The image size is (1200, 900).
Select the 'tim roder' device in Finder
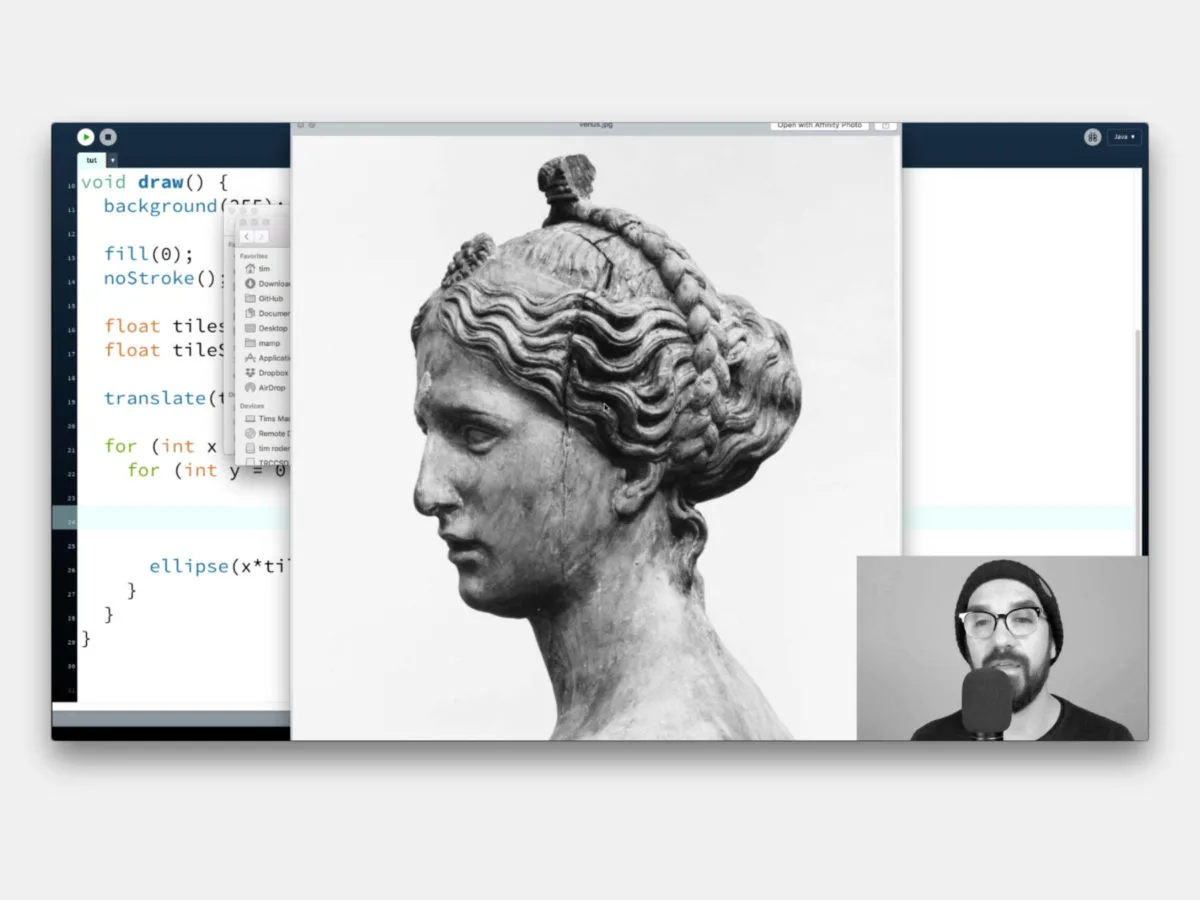click(x=267, y=449)
